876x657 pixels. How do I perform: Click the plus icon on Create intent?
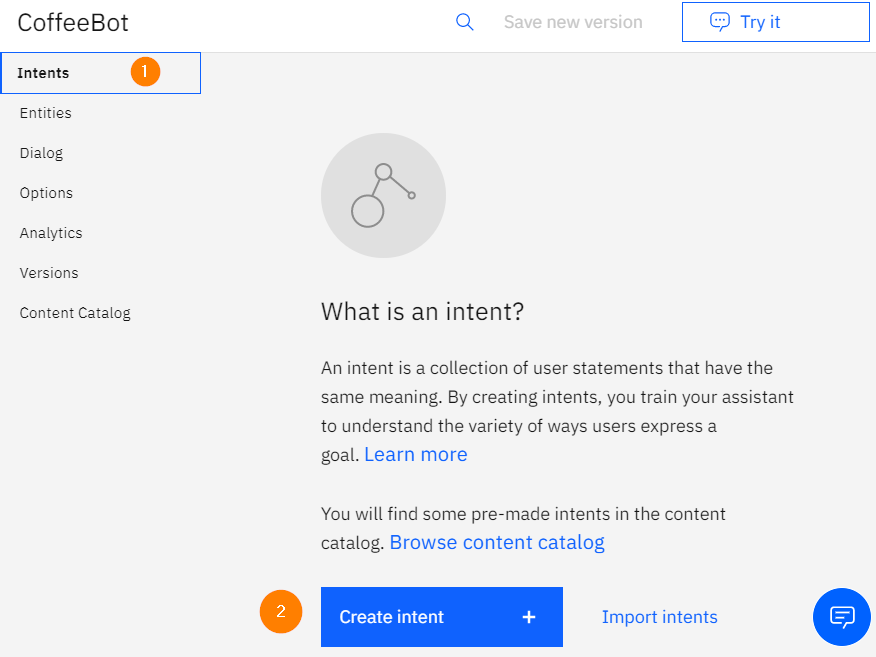point(529,617)
